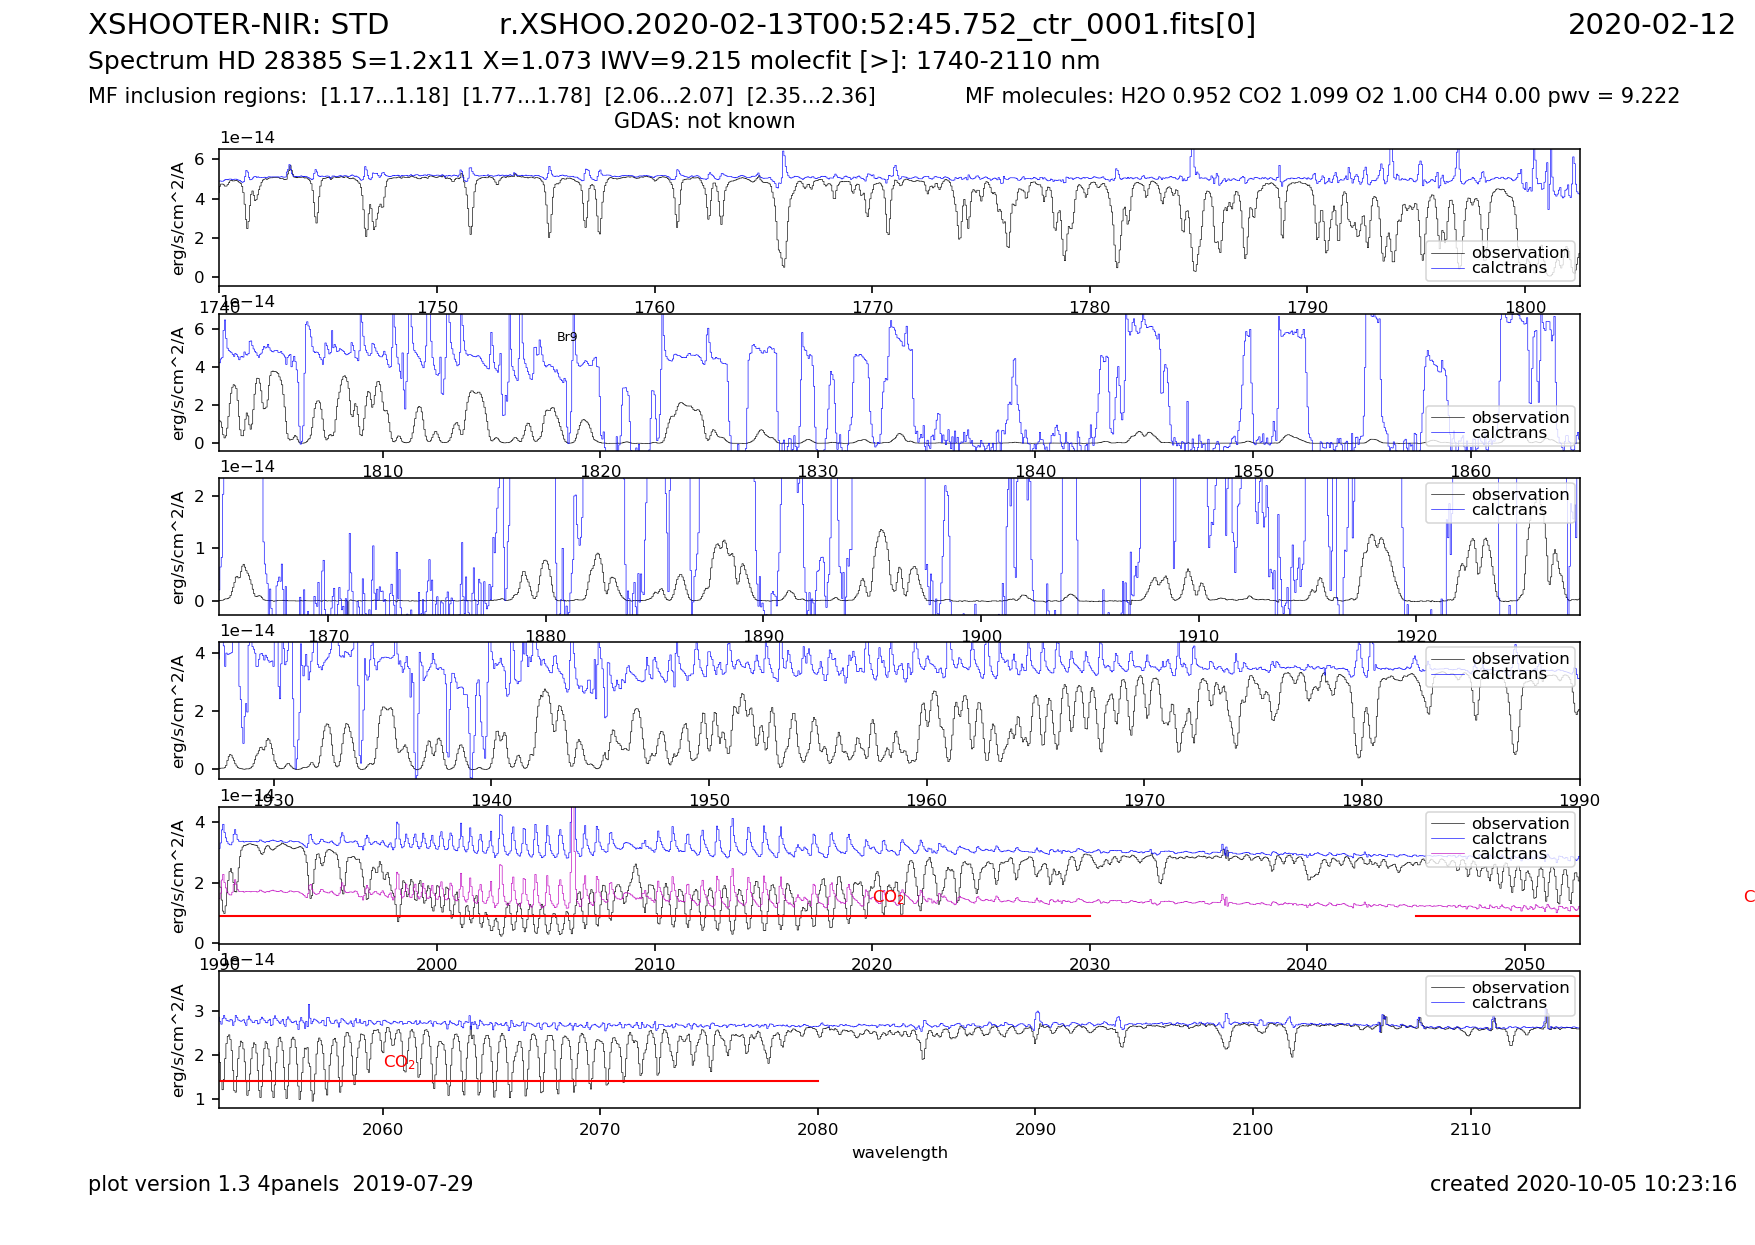Click the 1770 tick label under top panel
Viewport: 1755px width, 1245px height.
[872, 308]
